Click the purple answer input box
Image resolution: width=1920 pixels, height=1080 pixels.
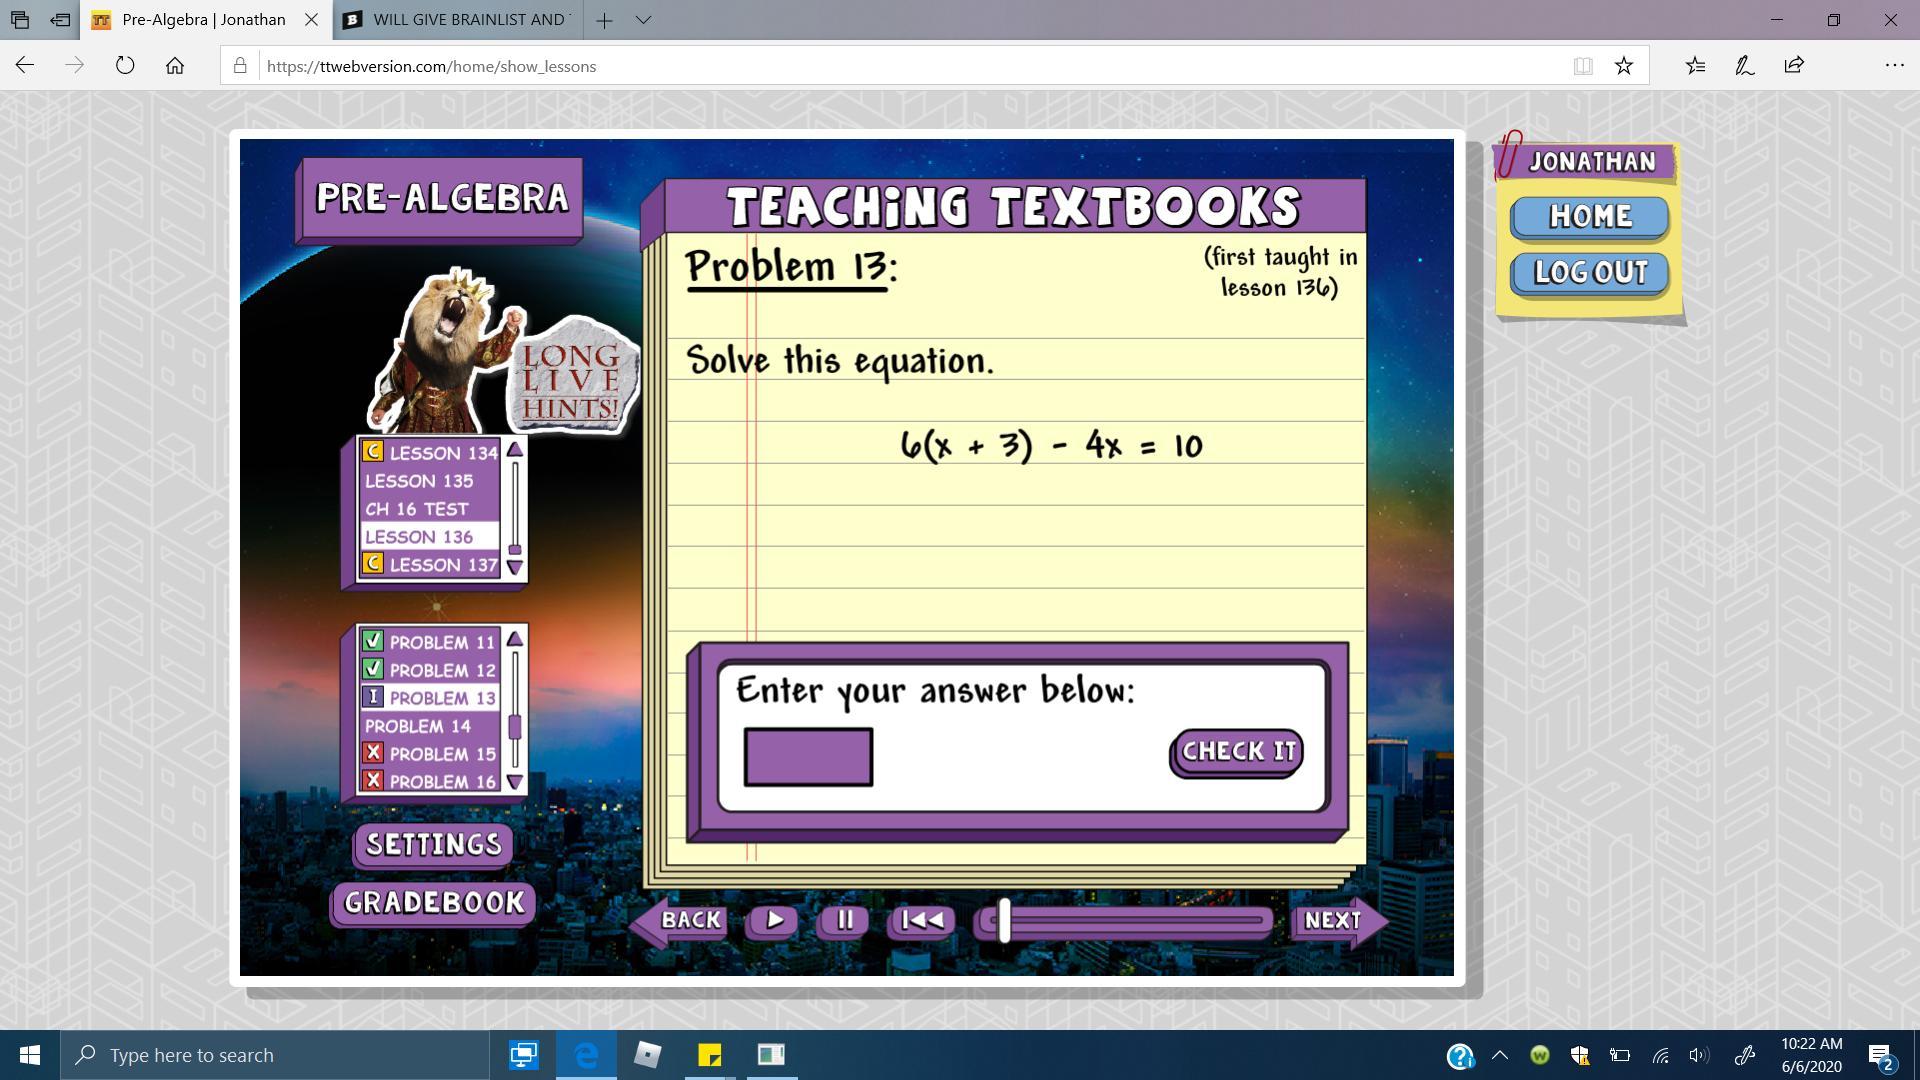pyautogui.click(x=808, y=757)
